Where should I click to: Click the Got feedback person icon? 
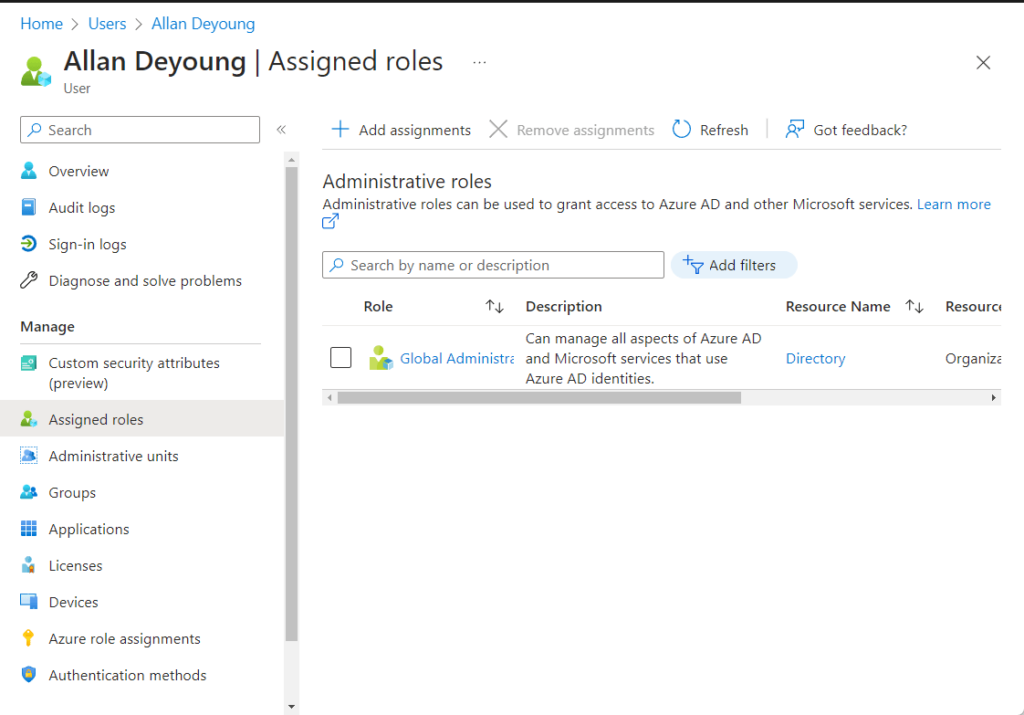coord(794,129)
